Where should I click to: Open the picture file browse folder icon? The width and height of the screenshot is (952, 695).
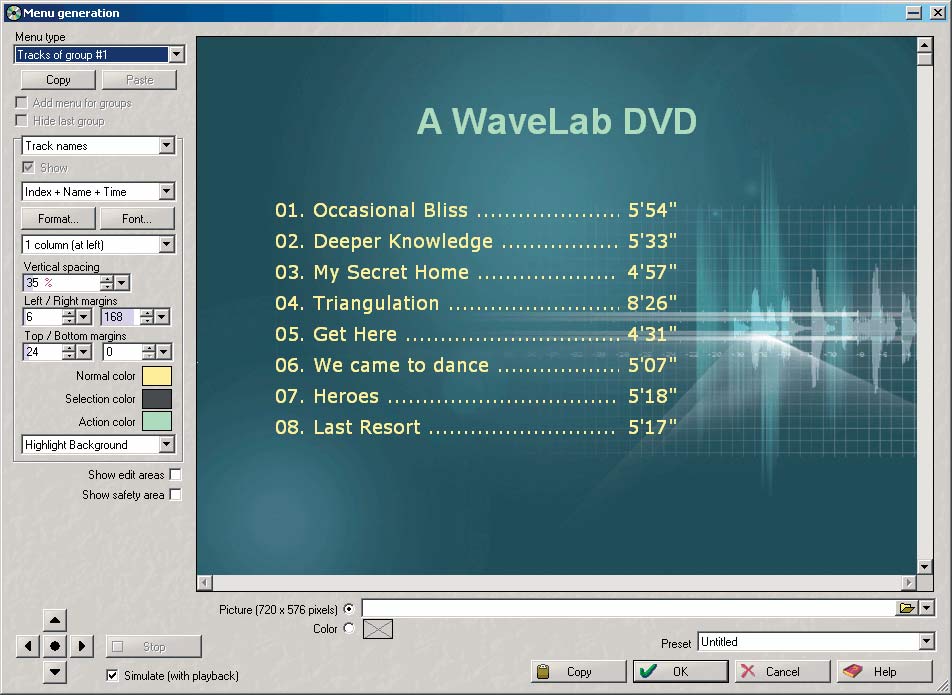[x=906, y=608]
